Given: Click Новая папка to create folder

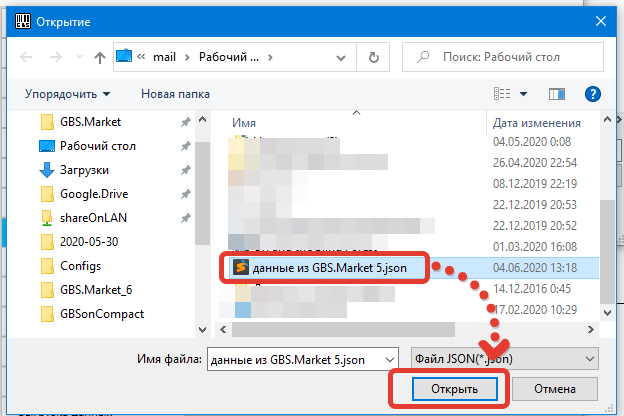Looking at the screenshot, I should pyautogui.click(x=175, y=94).
